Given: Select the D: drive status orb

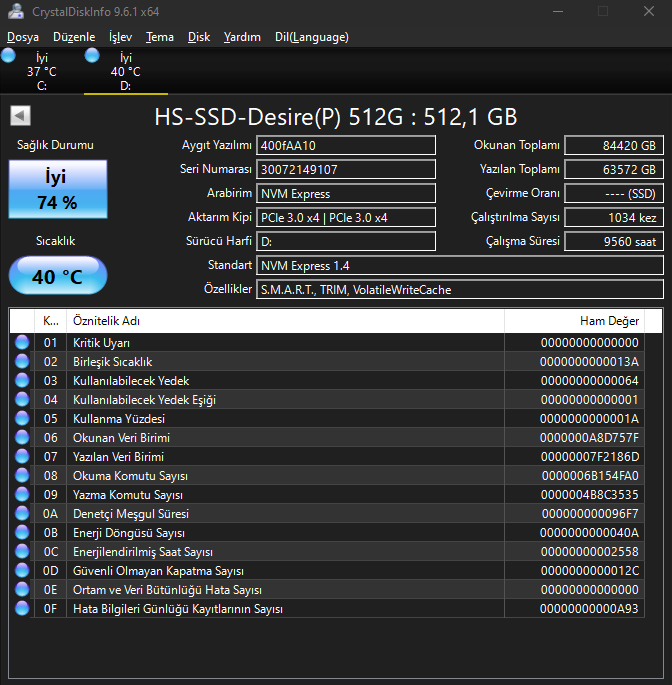Looking at the screenshot, I should [93, 56].
